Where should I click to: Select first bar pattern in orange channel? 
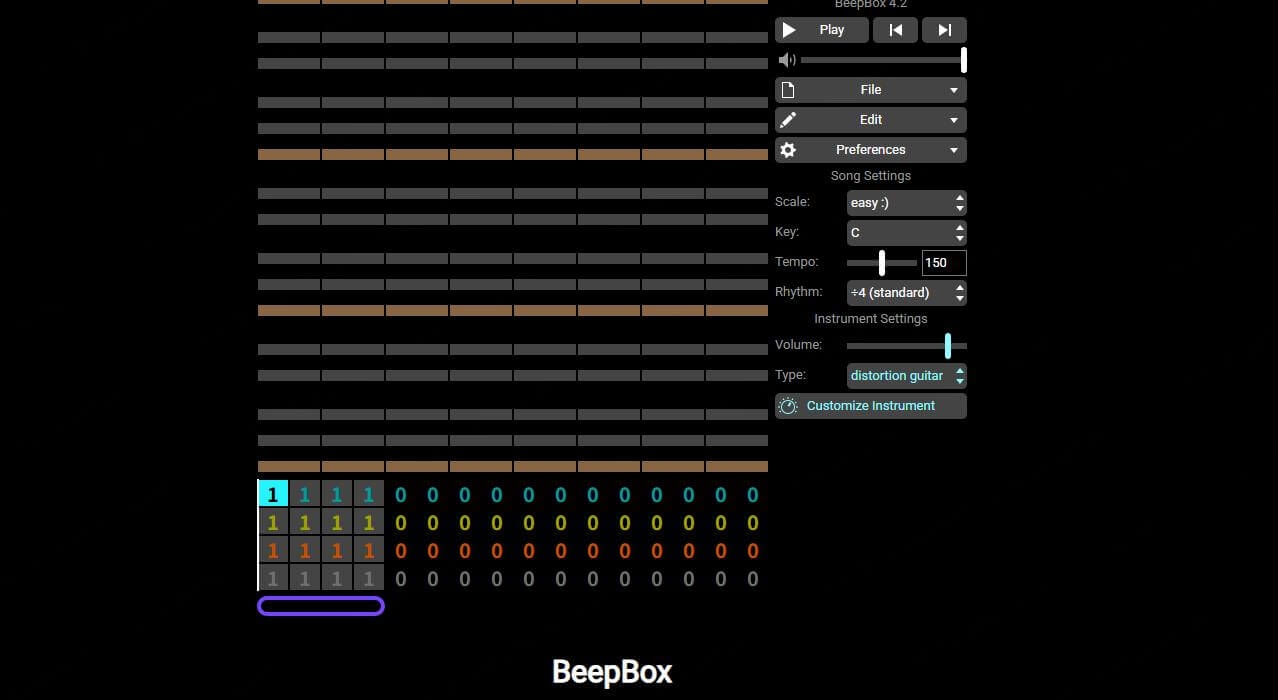point(273,550)
